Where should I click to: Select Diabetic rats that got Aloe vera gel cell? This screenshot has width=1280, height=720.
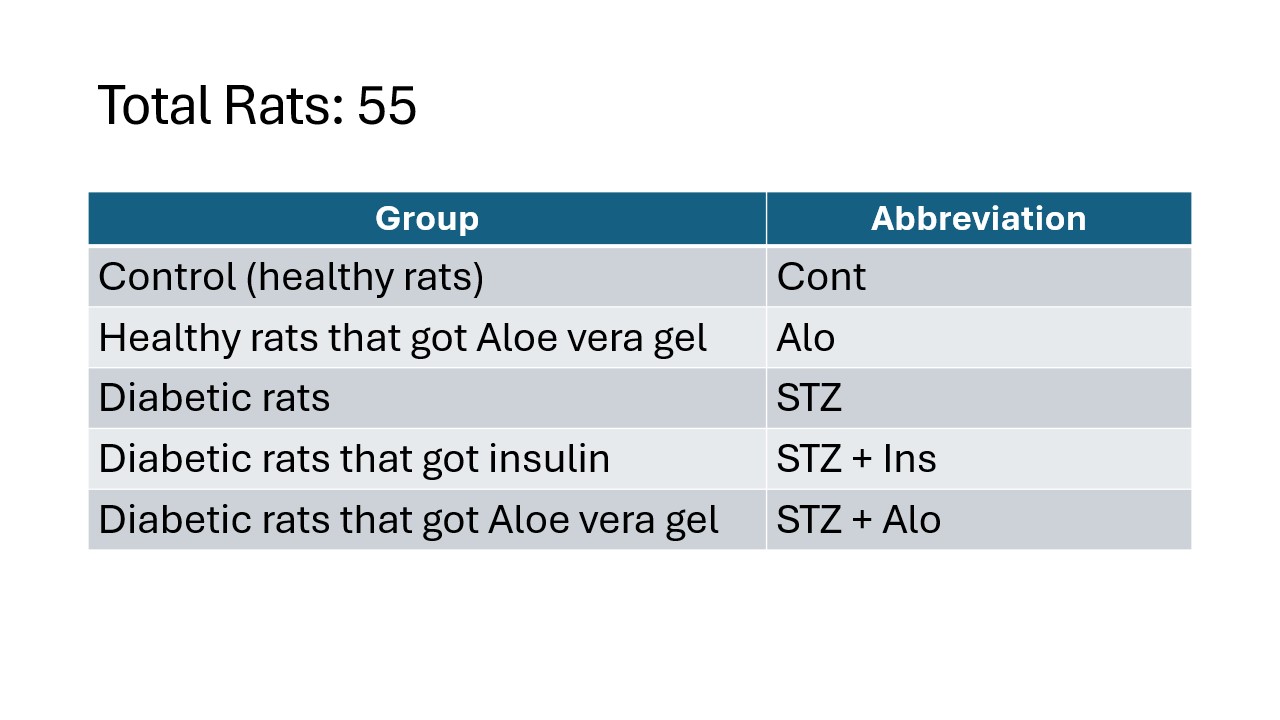tap(427, 519)
